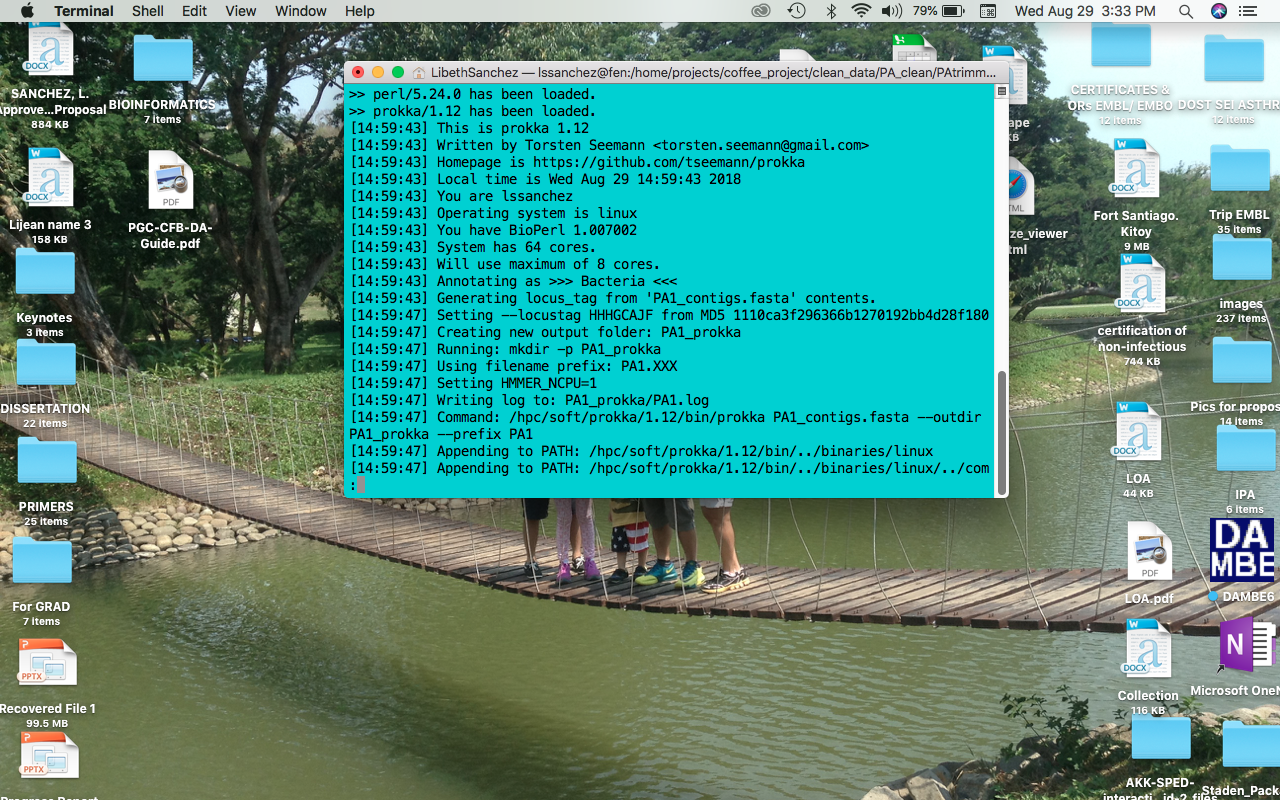Select the PRIMERS folder
The image size is (1280, 800).
click(47, 460)
